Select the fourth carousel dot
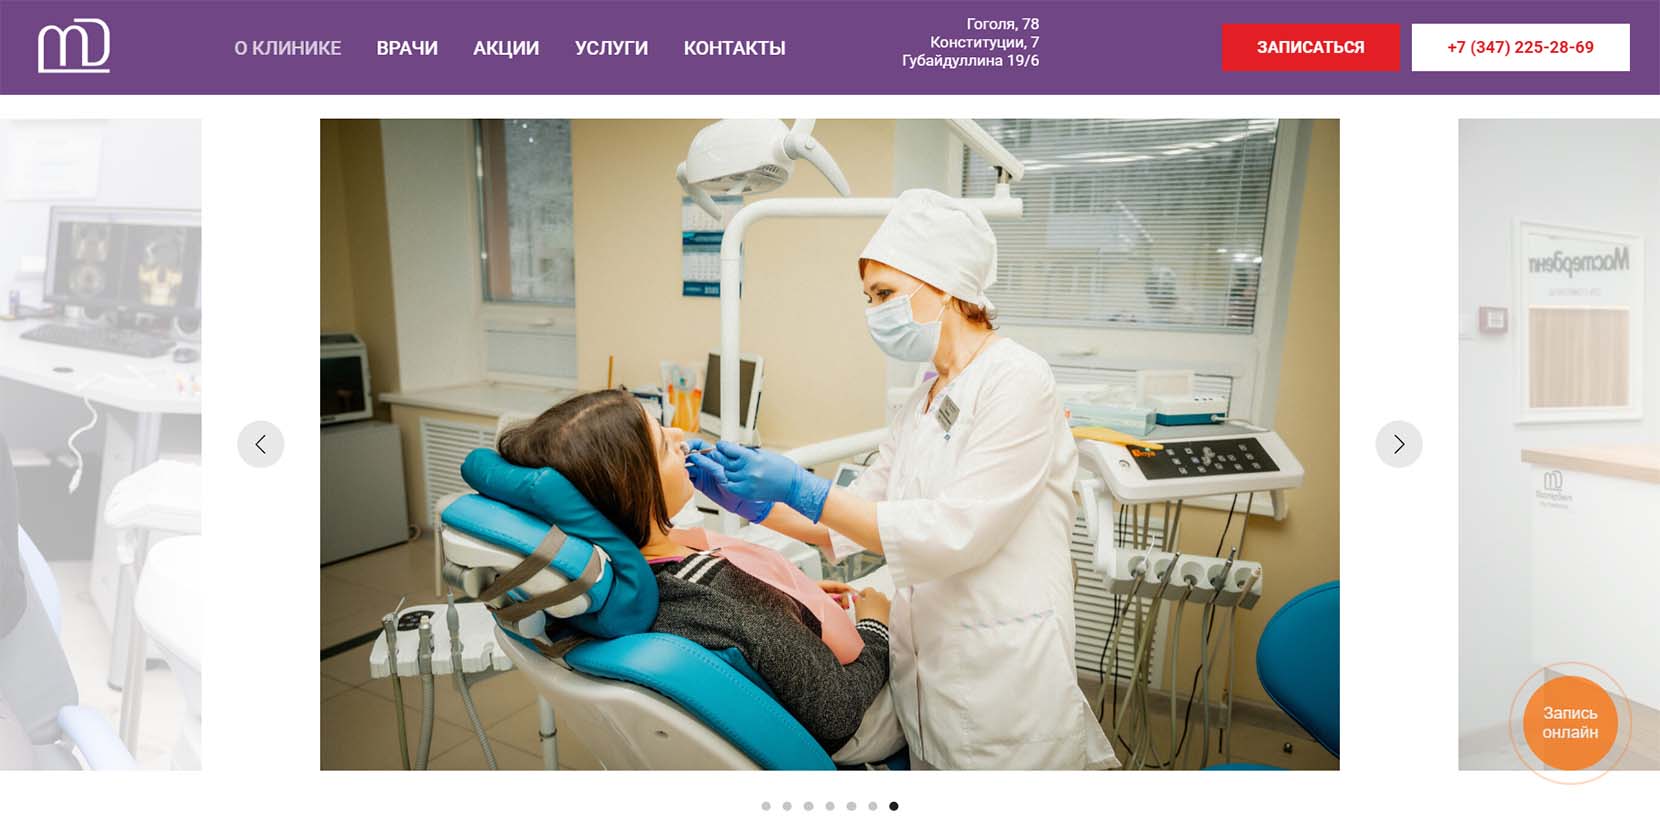Viewport: 1660px width, 830px height. point(830,806)
